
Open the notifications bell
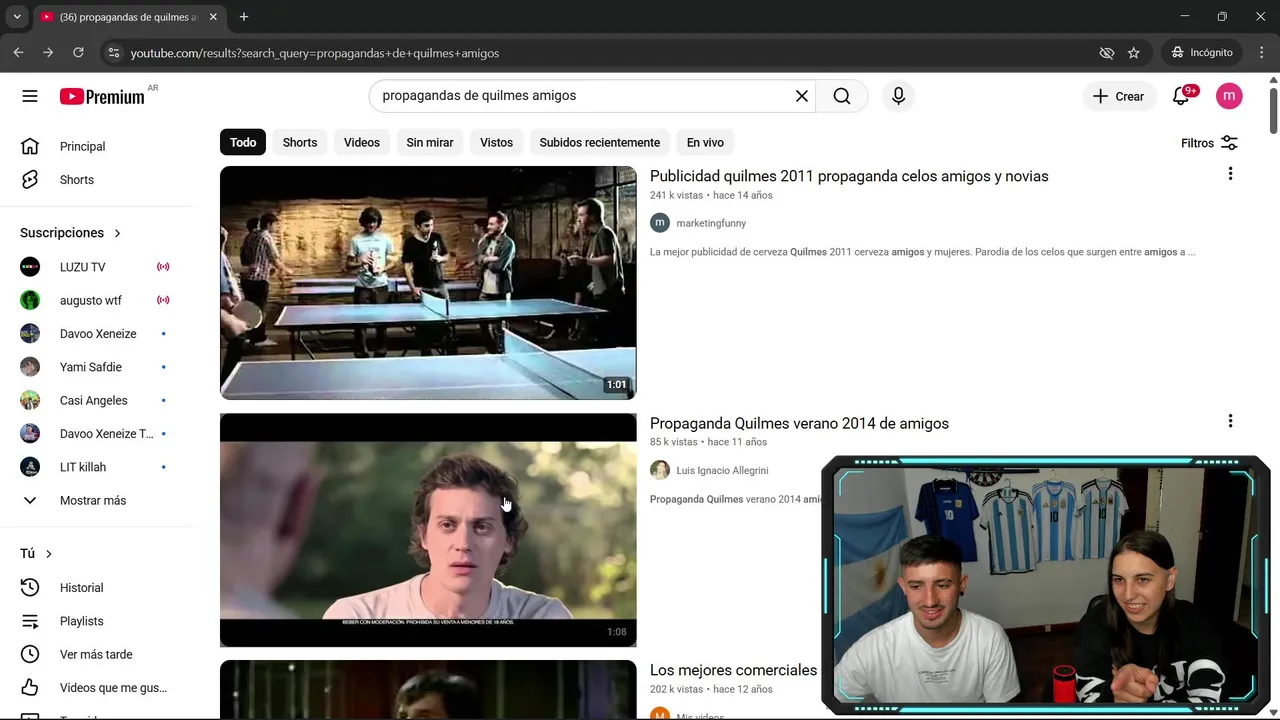[1181, 96]
